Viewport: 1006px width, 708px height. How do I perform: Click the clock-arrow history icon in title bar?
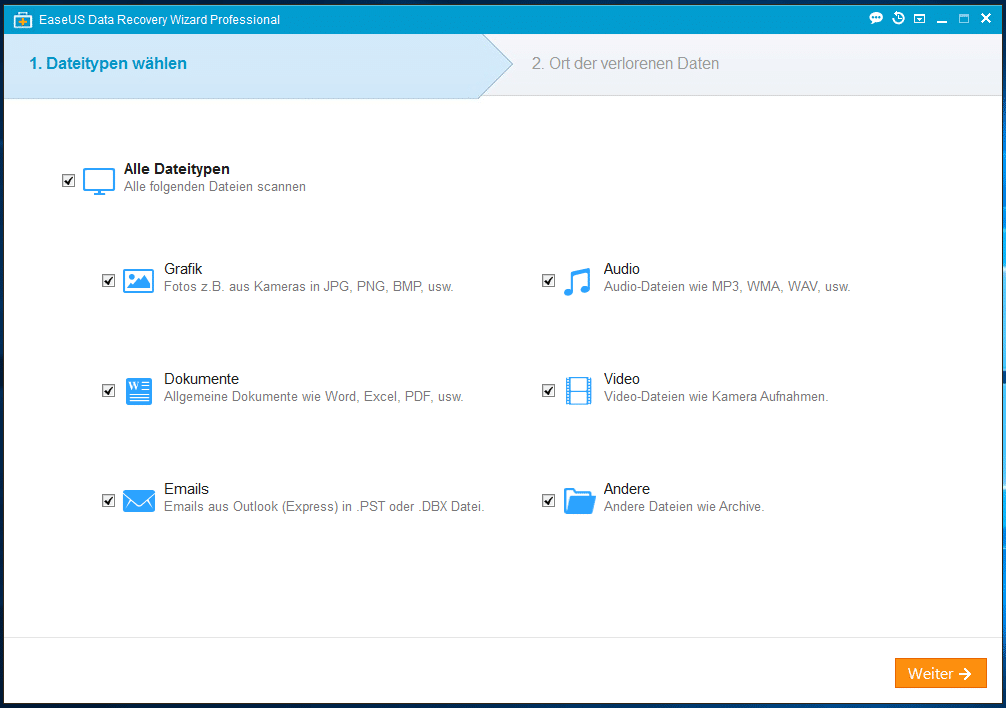click(x=898, y=18)
